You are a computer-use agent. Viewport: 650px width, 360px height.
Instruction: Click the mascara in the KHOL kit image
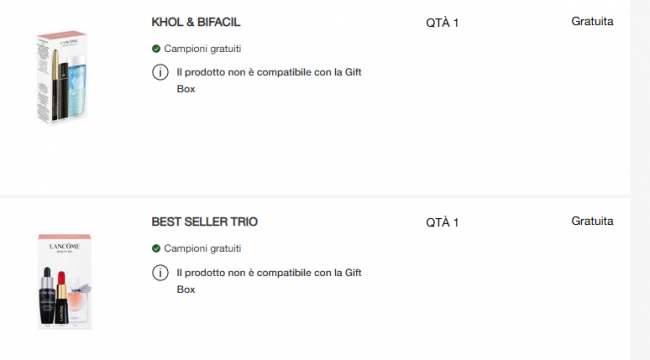pyautogui.click(x=55, y=85)
